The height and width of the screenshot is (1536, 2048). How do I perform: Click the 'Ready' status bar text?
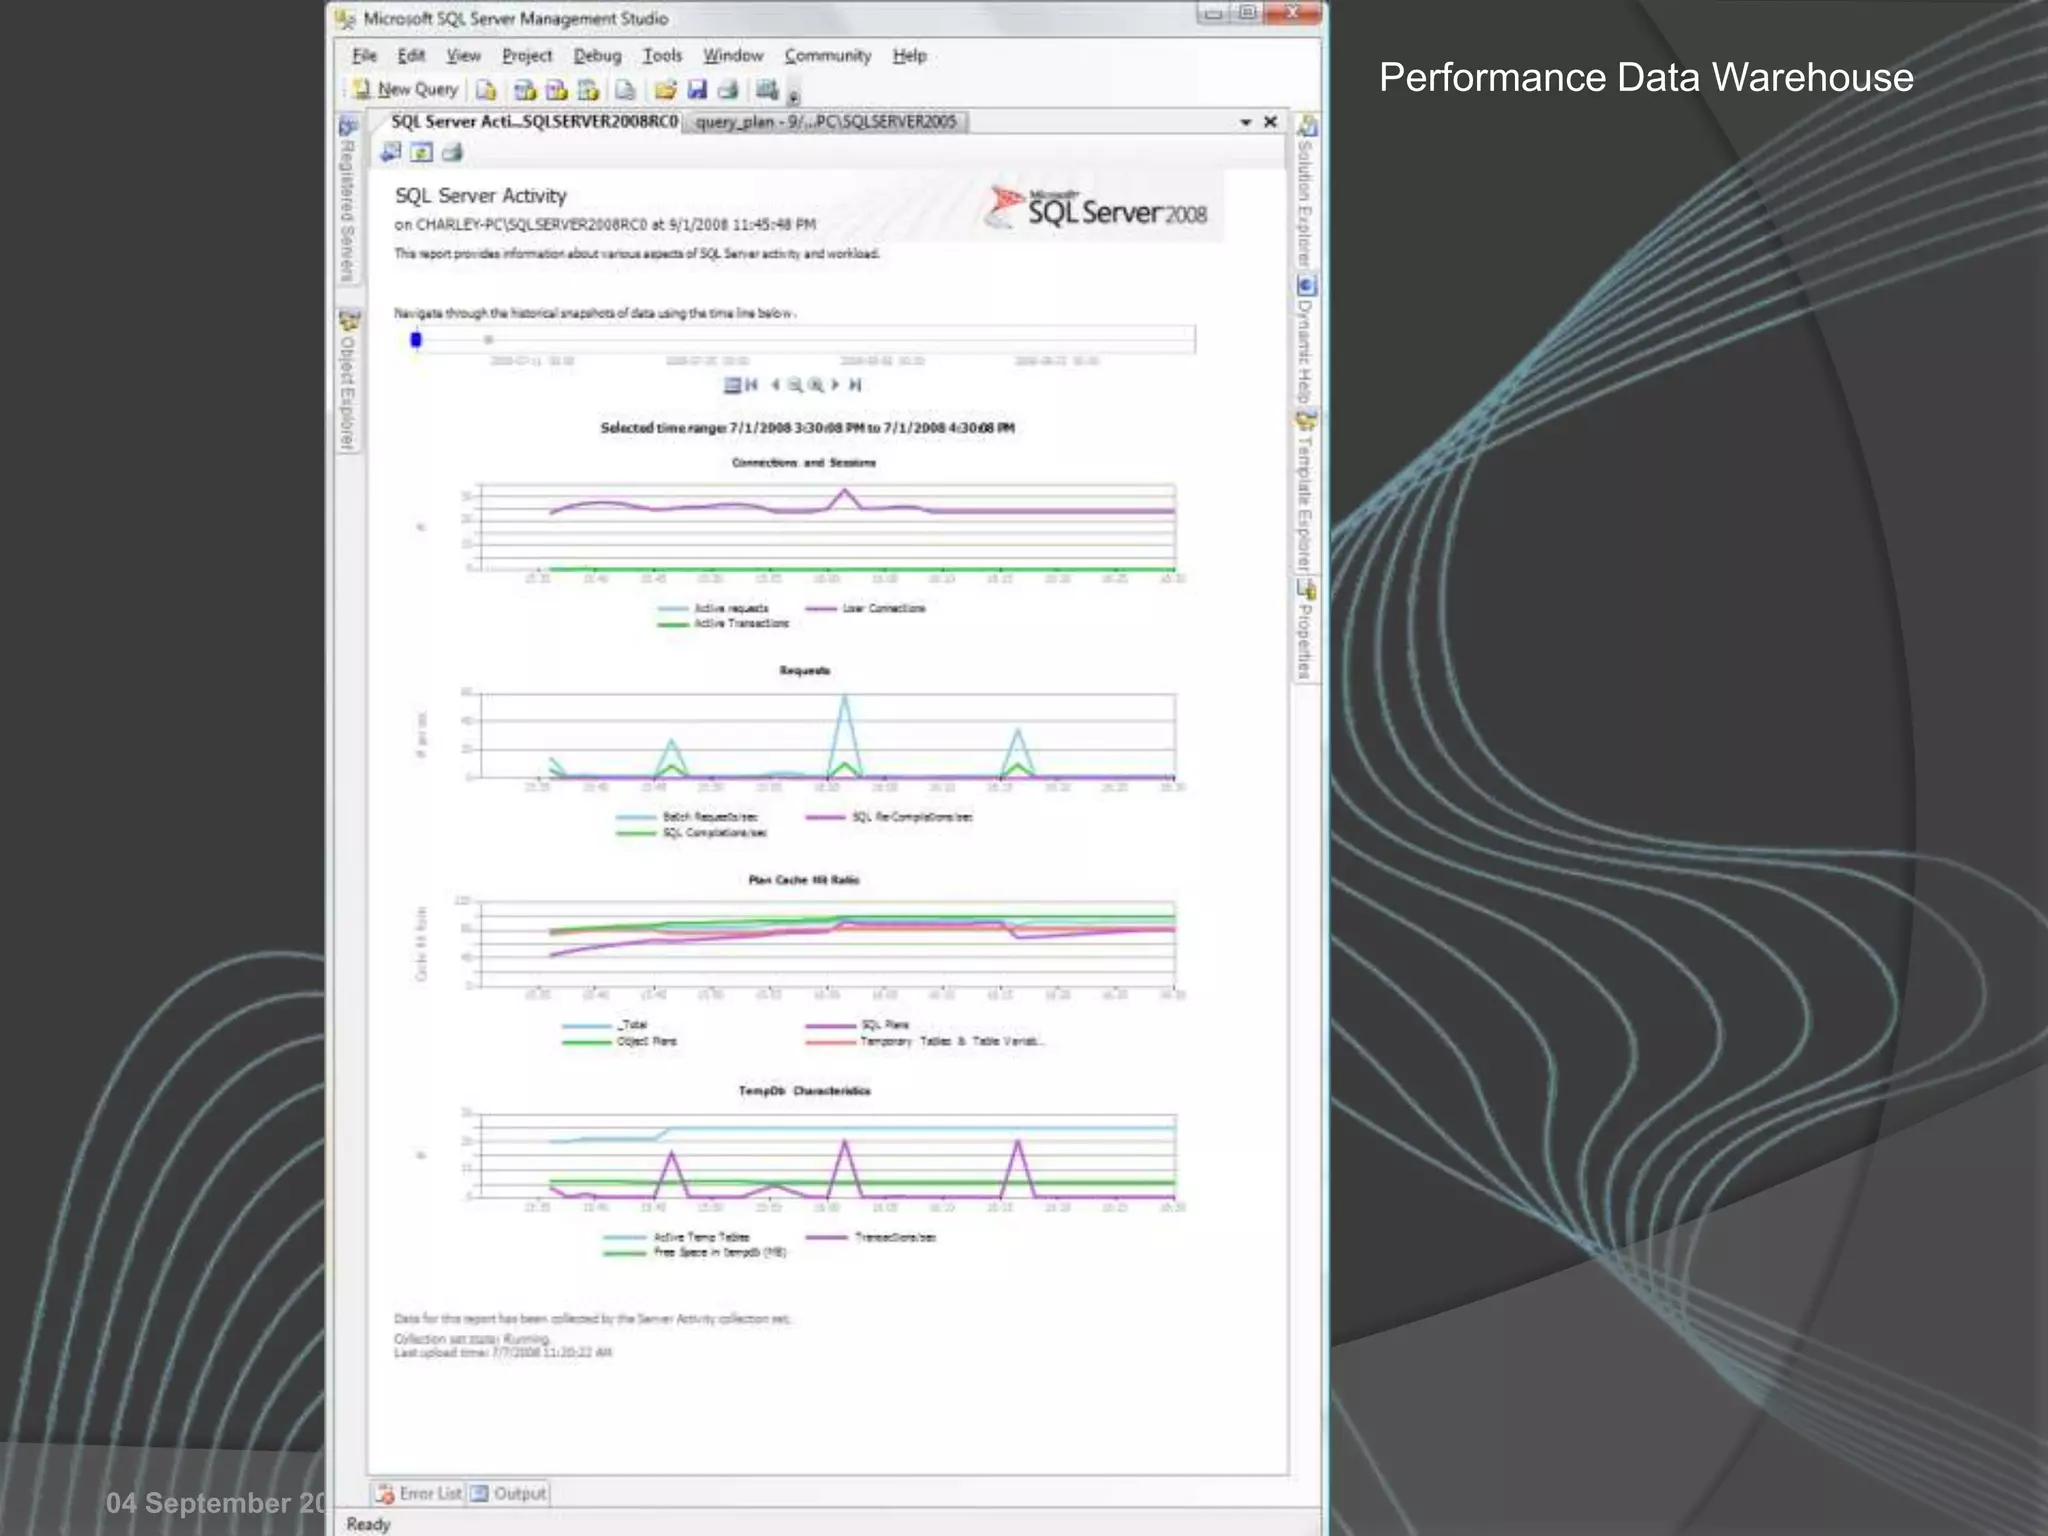pyautogui.click(x=368, y=1523)
